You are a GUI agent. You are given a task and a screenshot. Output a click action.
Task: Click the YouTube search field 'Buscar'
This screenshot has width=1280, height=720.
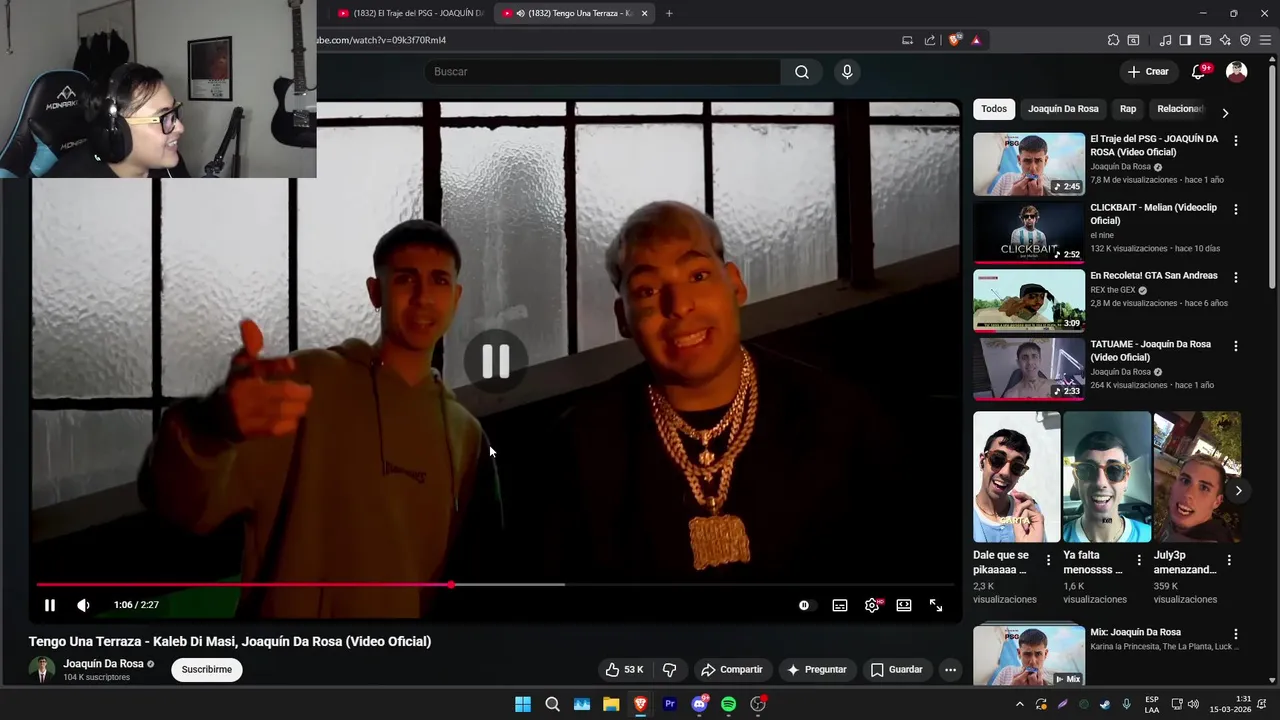click(x=603, y=72)
